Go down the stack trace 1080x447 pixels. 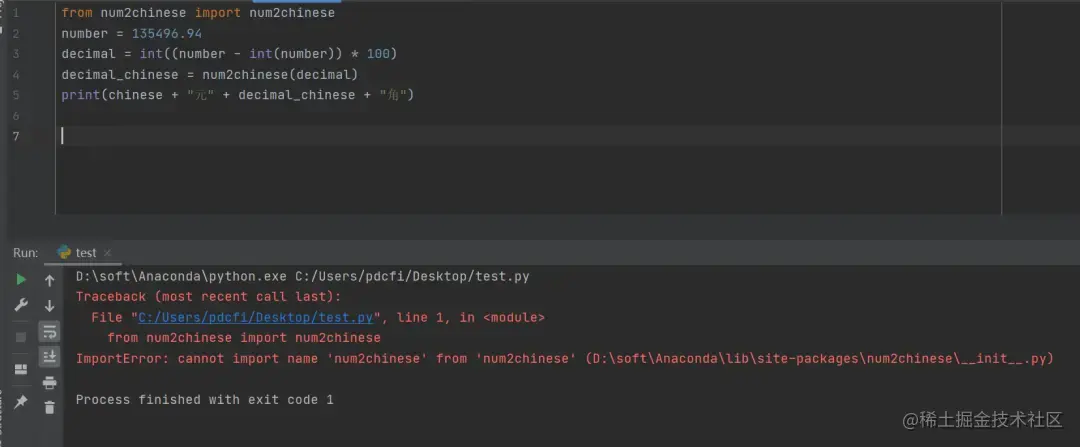tap(50, 306)
